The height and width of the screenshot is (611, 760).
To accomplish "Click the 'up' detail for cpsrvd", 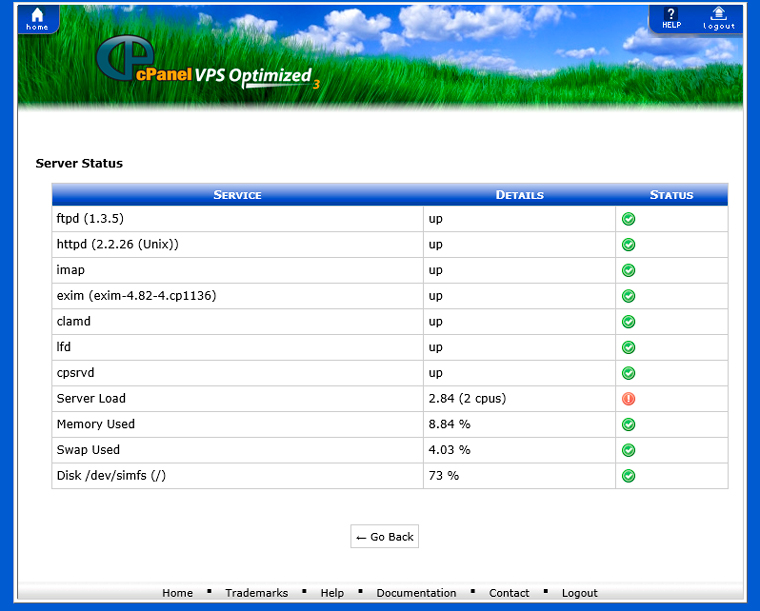I will [435, 373].
